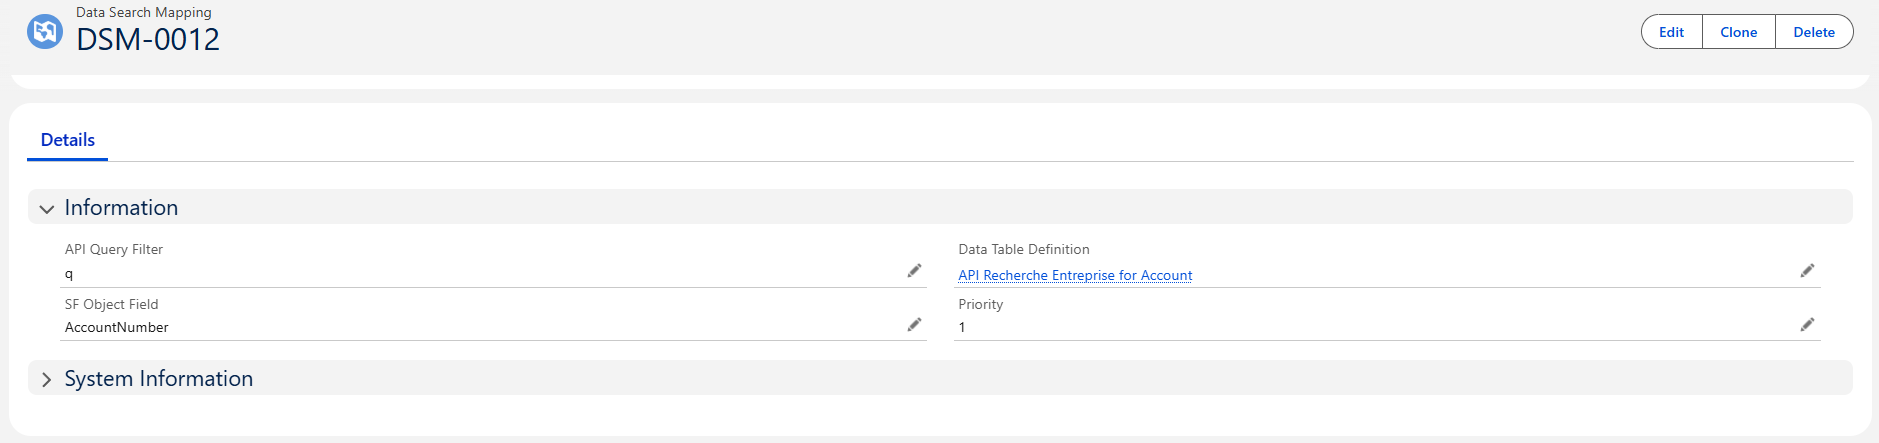1879x443 pixels.
Task: Click the Data Table Definition label
Action: click(x=1024, y=249)
